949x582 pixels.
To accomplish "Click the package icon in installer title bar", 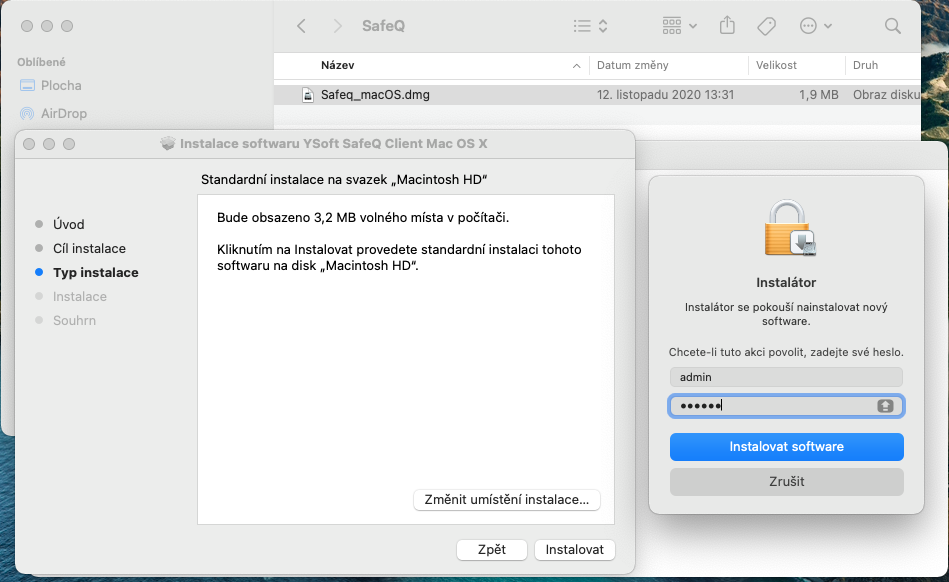I will point(168,143).
